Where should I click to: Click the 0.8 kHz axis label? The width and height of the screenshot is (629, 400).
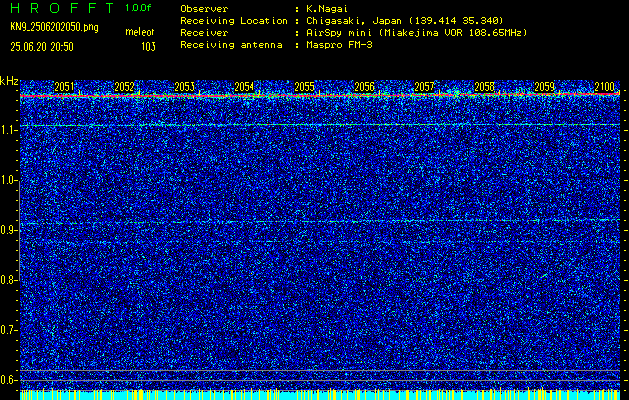click(8, 280)
